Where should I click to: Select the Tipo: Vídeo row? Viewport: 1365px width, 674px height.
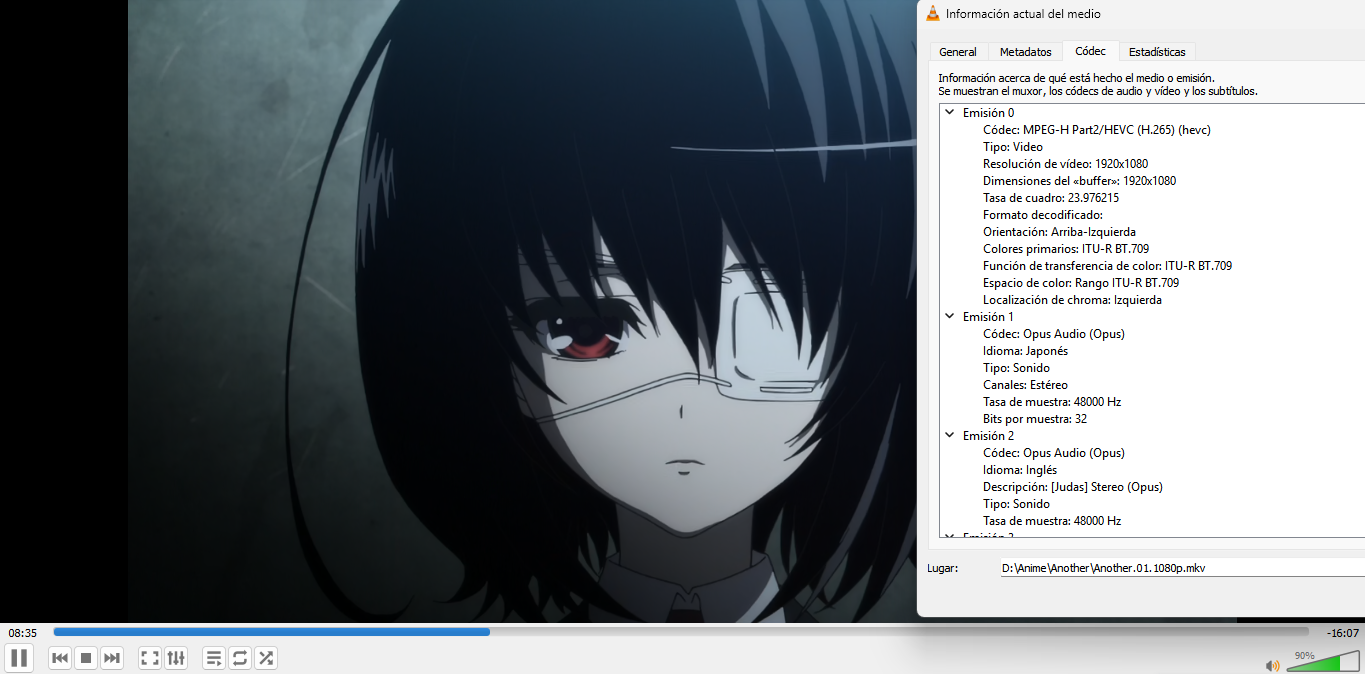click(x=1013, y=147)
